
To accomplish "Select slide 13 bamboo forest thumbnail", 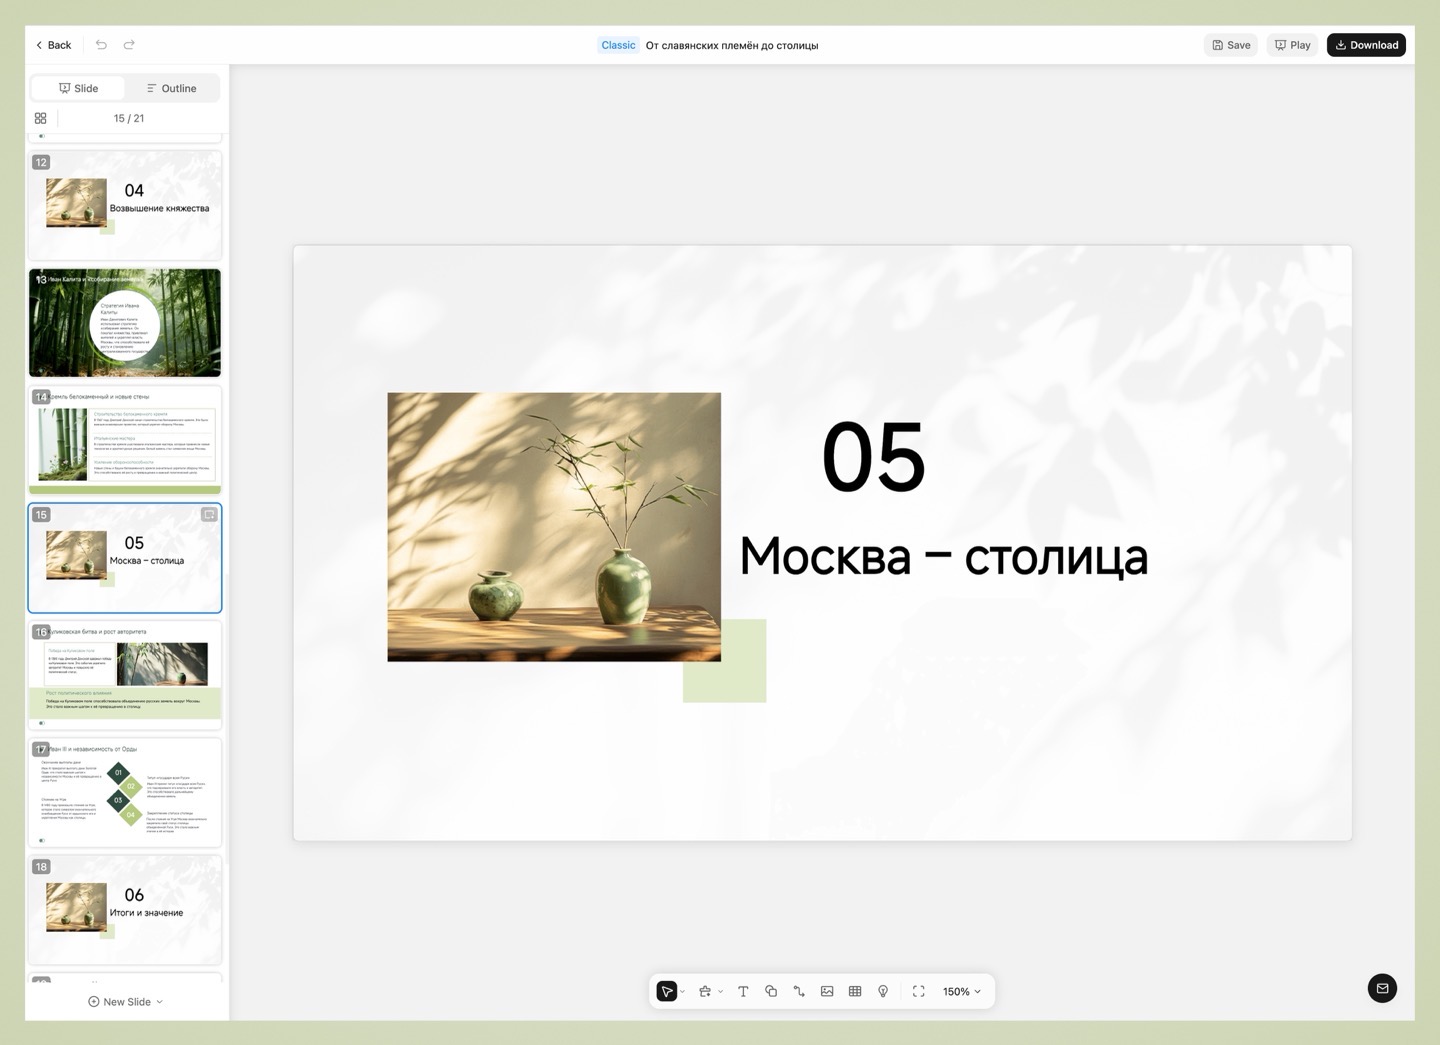I will click(125, 322).
